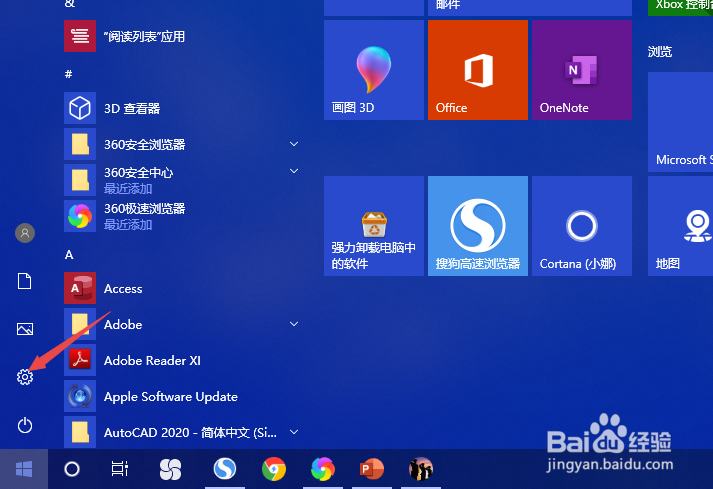Expand the 360安全中心 folder chevron
This screenshot has height=489, width=713.
pos(294,171)
